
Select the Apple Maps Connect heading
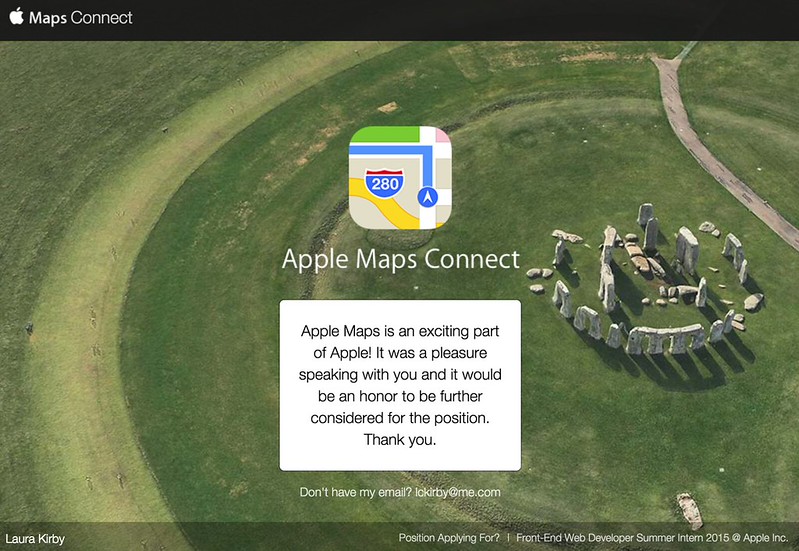(401, 258)
